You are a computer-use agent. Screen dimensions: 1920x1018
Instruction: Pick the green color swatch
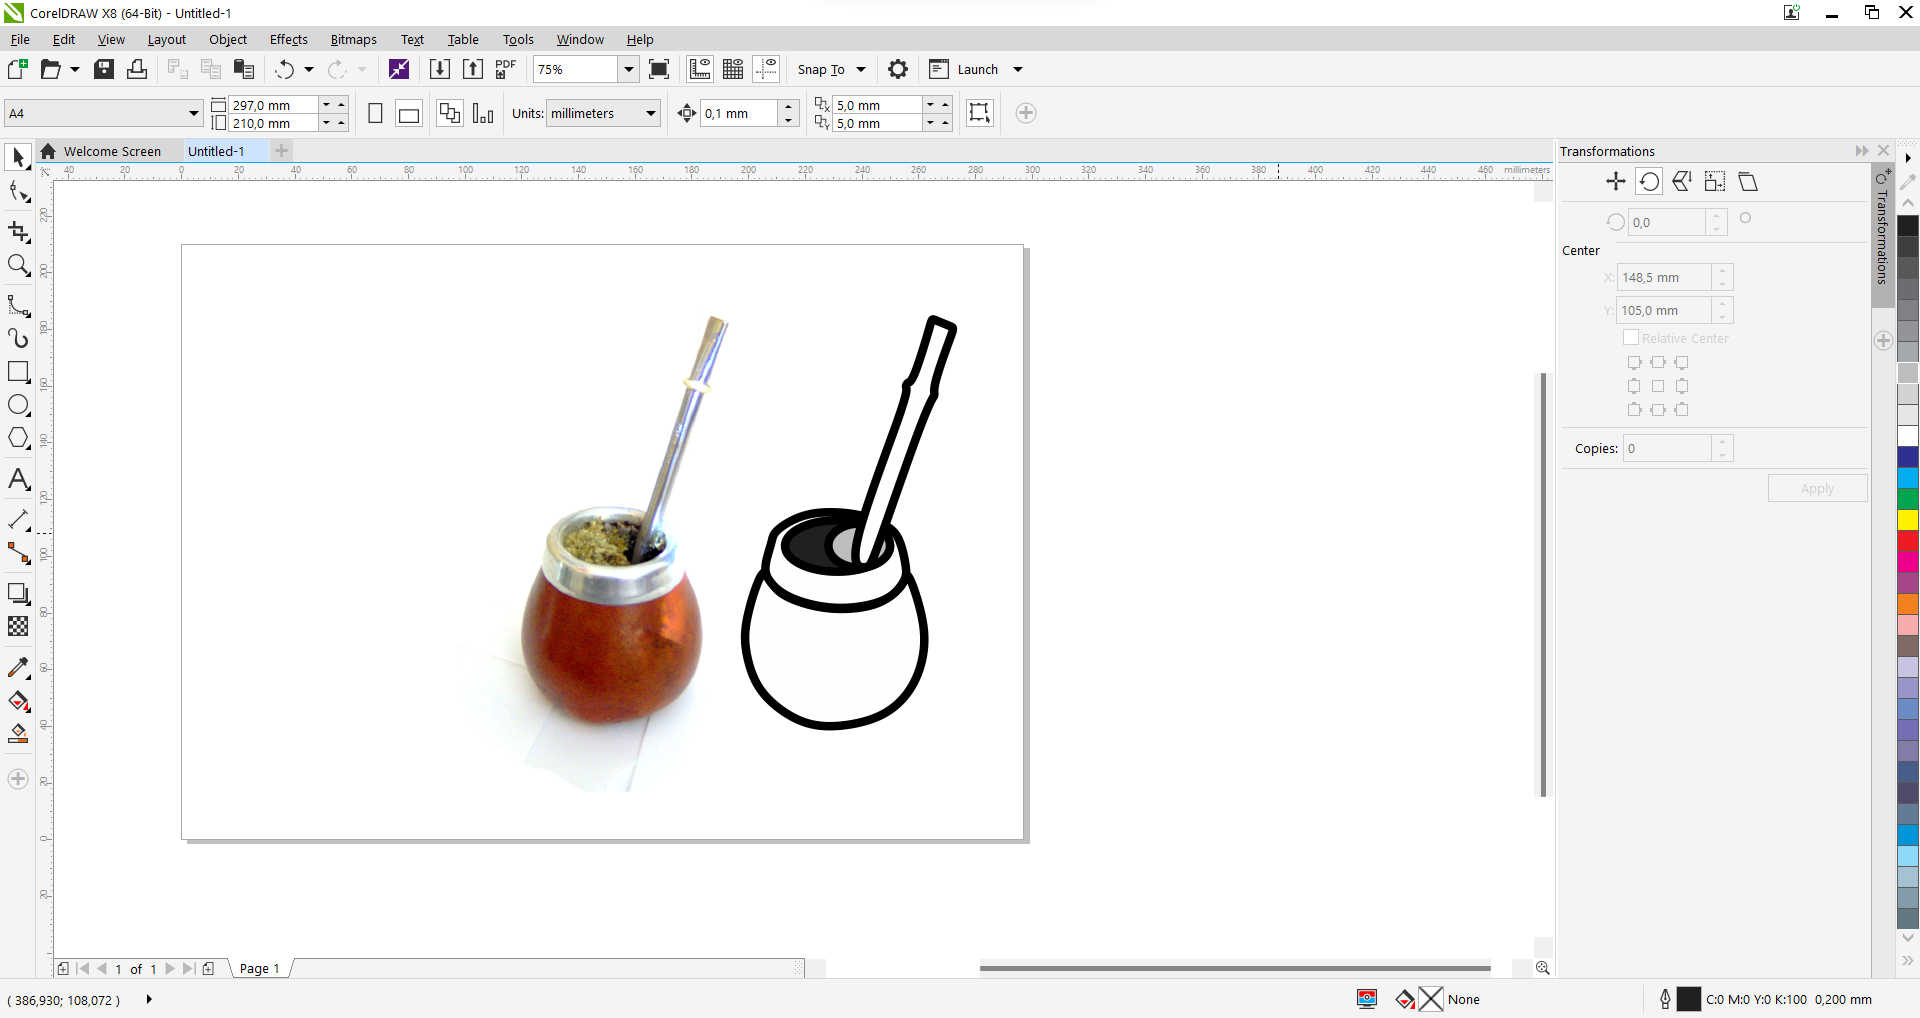(x=1908, y=499)
